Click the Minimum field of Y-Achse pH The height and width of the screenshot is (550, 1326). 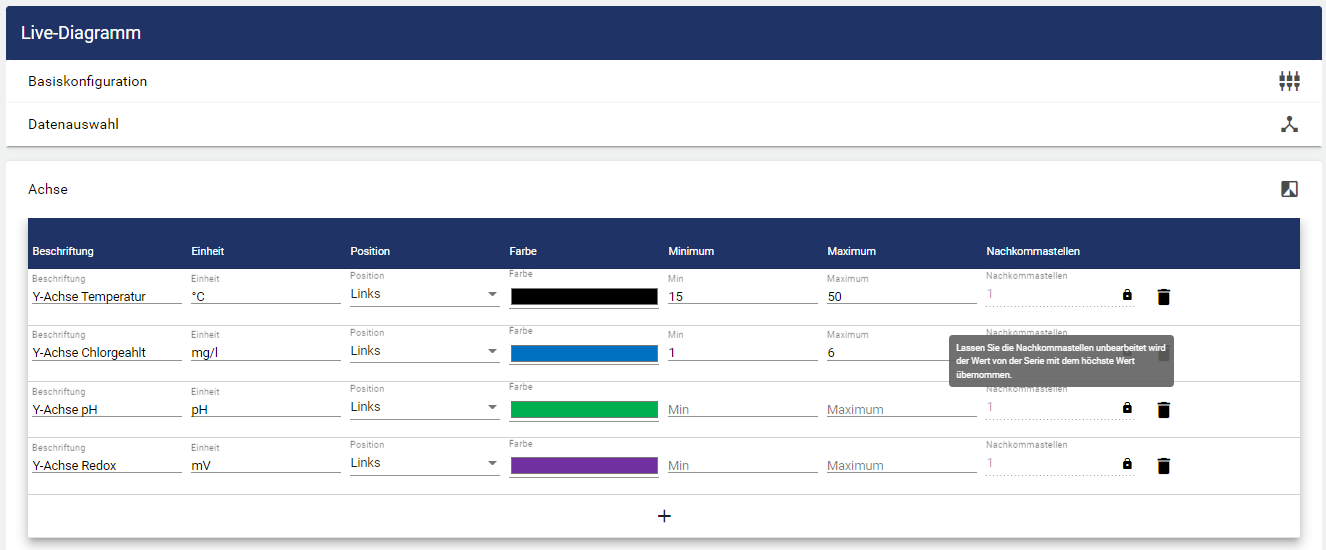[x=742, y=409]
